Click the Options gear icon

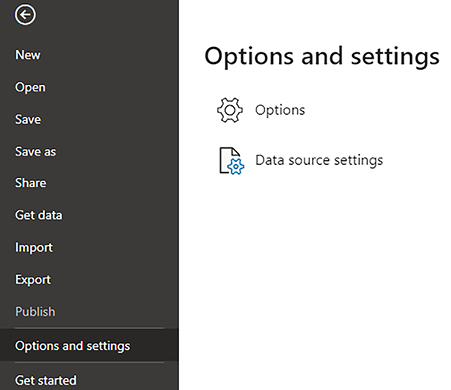pos(230,110)
